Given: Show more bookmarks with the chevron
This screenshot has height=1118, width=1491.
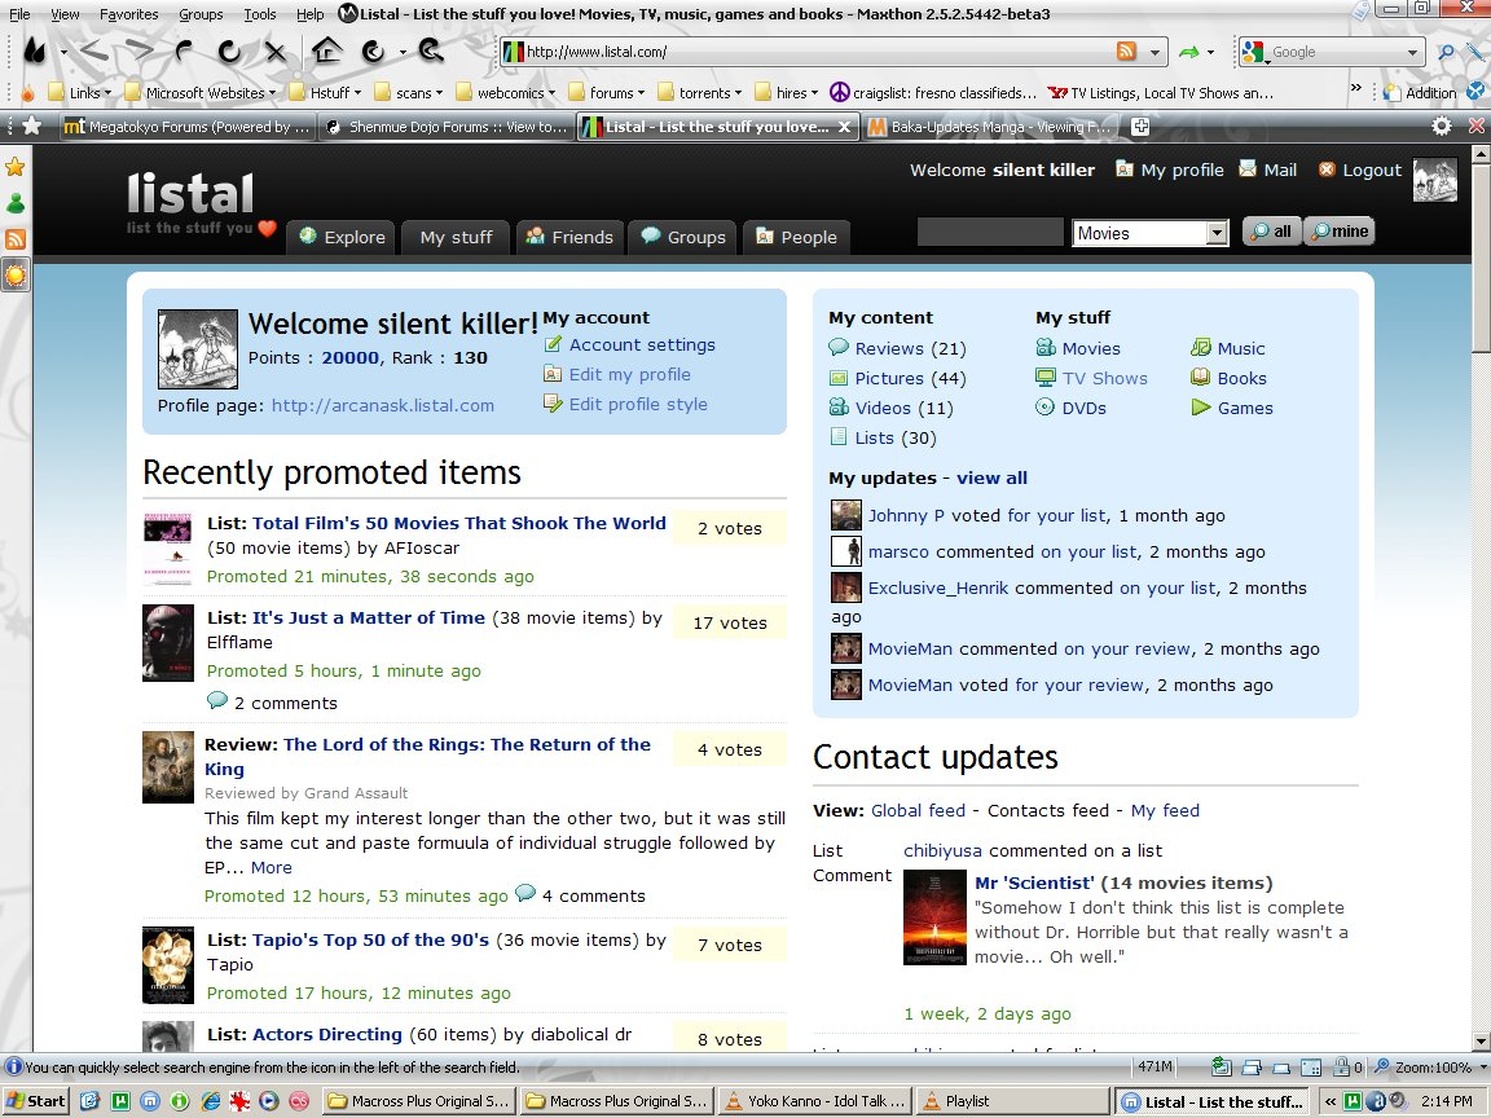Looking at the screenshot, I should point(1356,89).
